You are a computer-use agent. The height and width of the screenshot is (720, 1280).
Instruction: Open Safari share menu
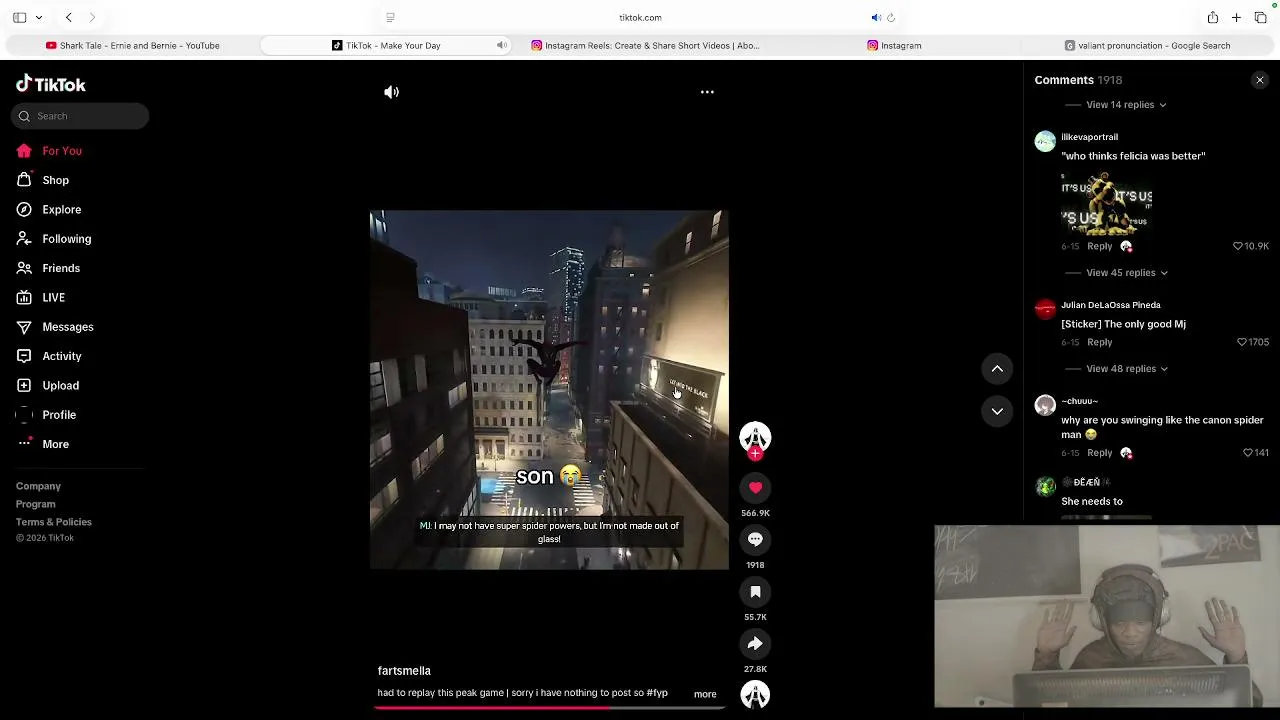[1212, 17]
